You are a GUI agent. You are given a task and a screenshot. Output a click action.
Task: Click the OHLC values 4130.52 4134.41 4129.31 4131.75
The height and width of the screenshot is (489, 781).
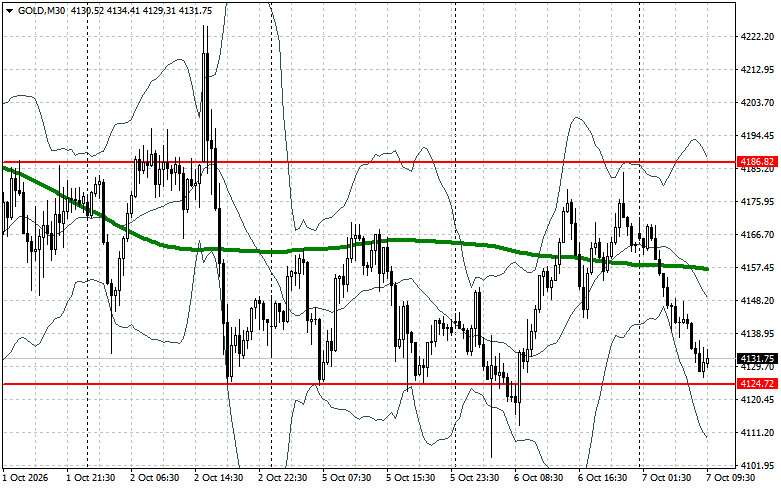pyautogui.click(x=141, y=10)
